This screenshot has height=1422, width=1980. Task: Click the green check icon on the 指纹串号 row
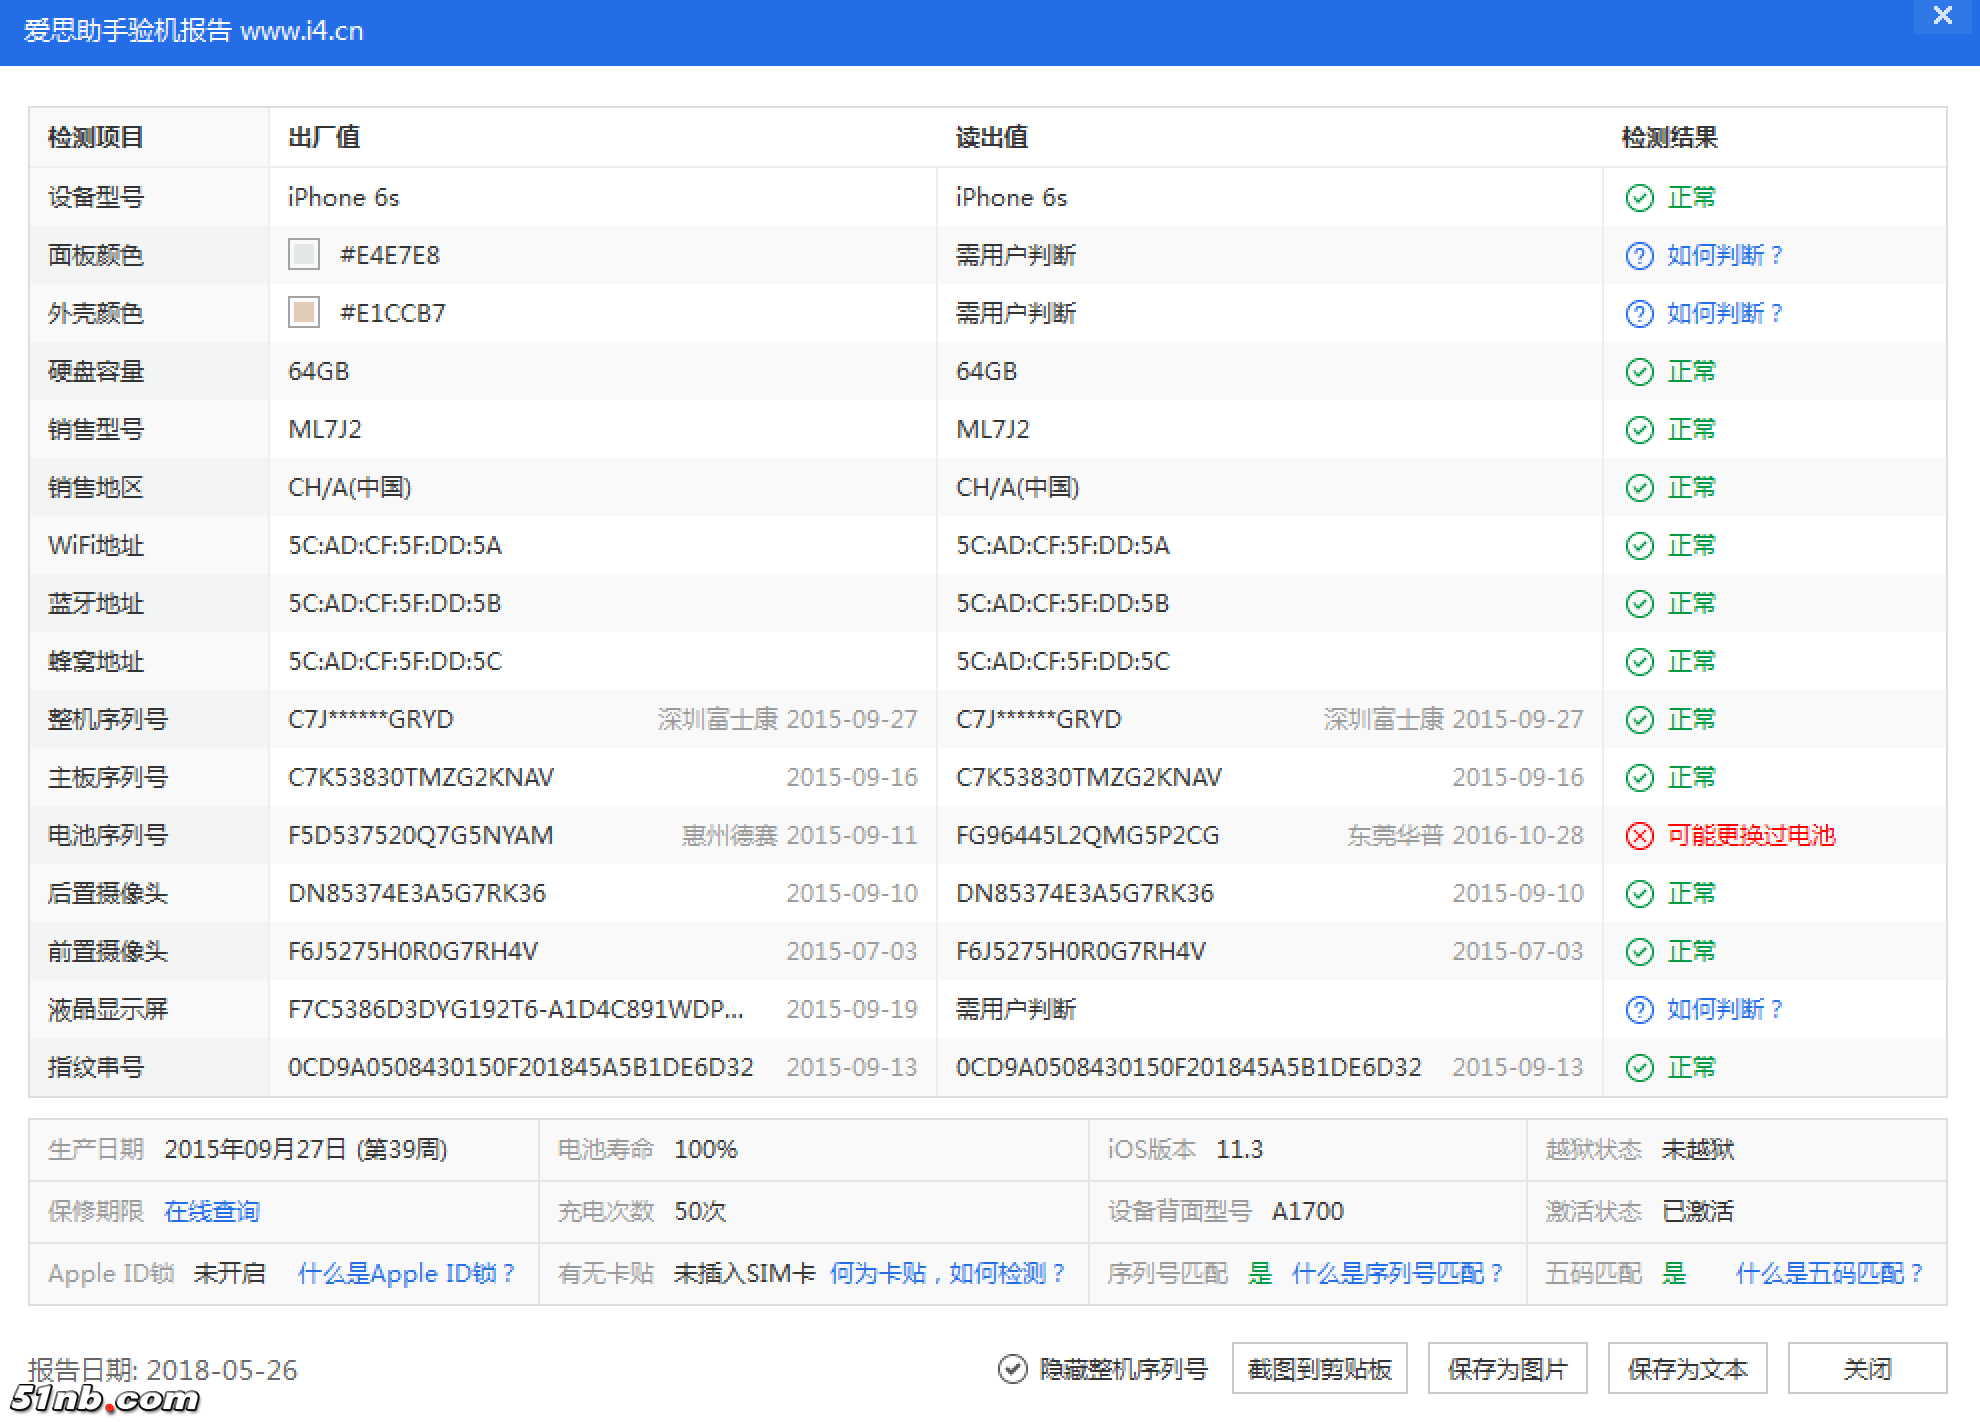point(1640,1067)
